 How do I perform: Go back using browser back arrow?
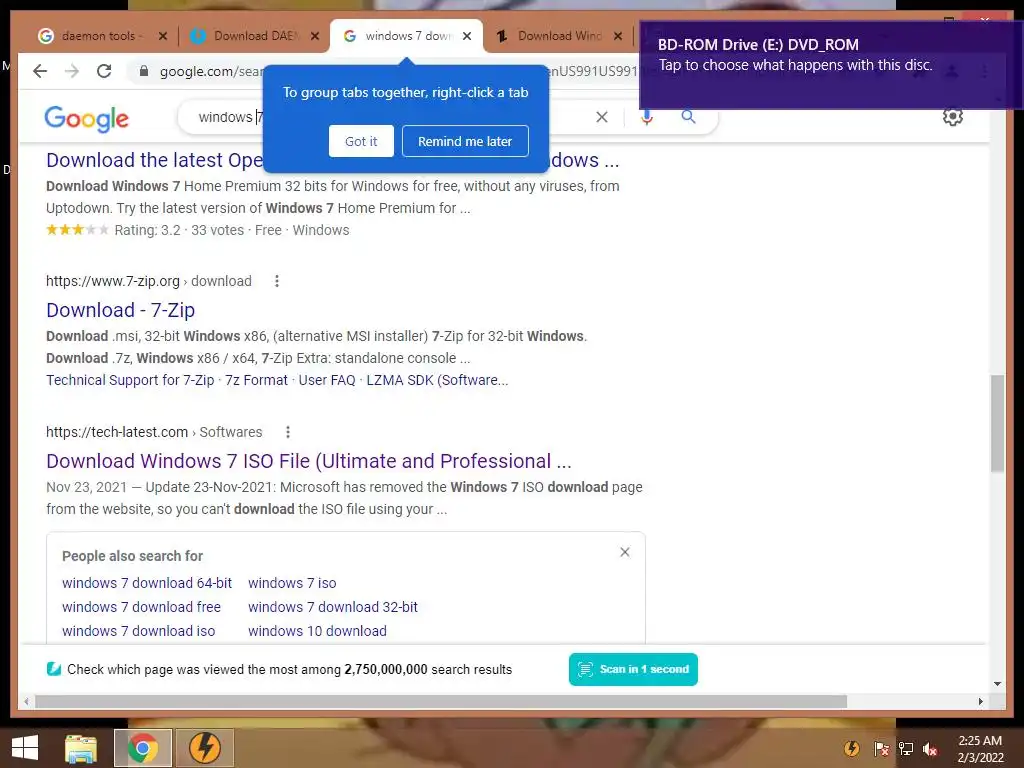point(40,71)
